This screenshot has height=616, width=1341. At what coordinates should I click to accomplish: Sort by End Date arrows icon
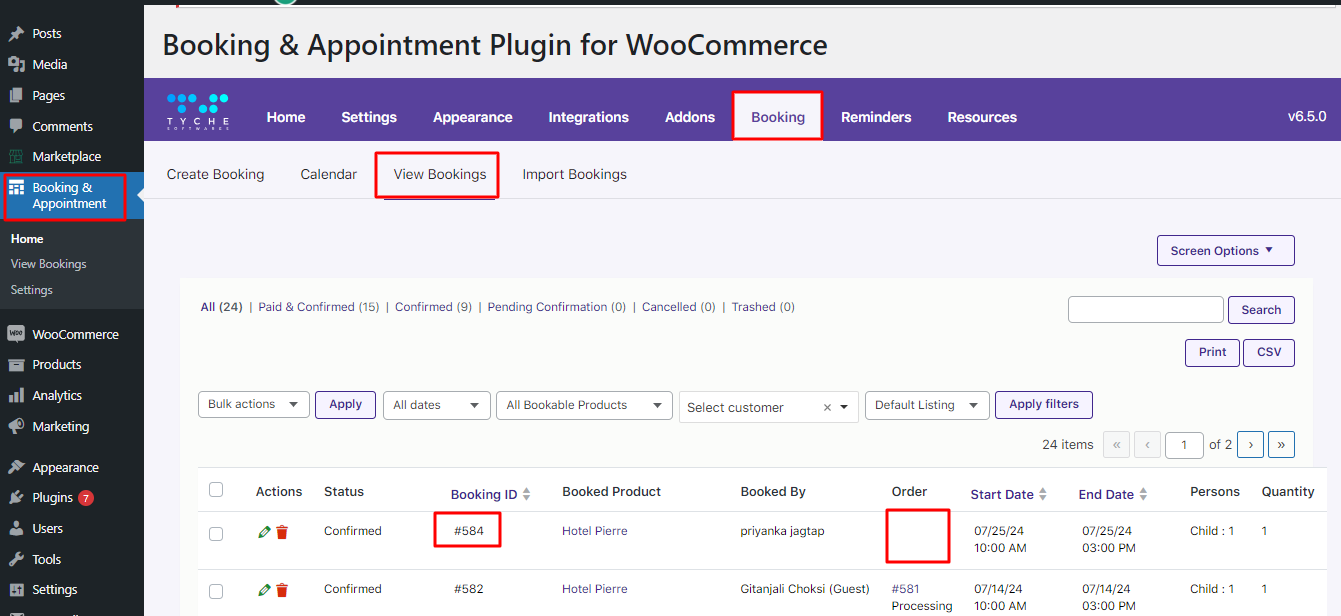click(x=1143, y=494)
